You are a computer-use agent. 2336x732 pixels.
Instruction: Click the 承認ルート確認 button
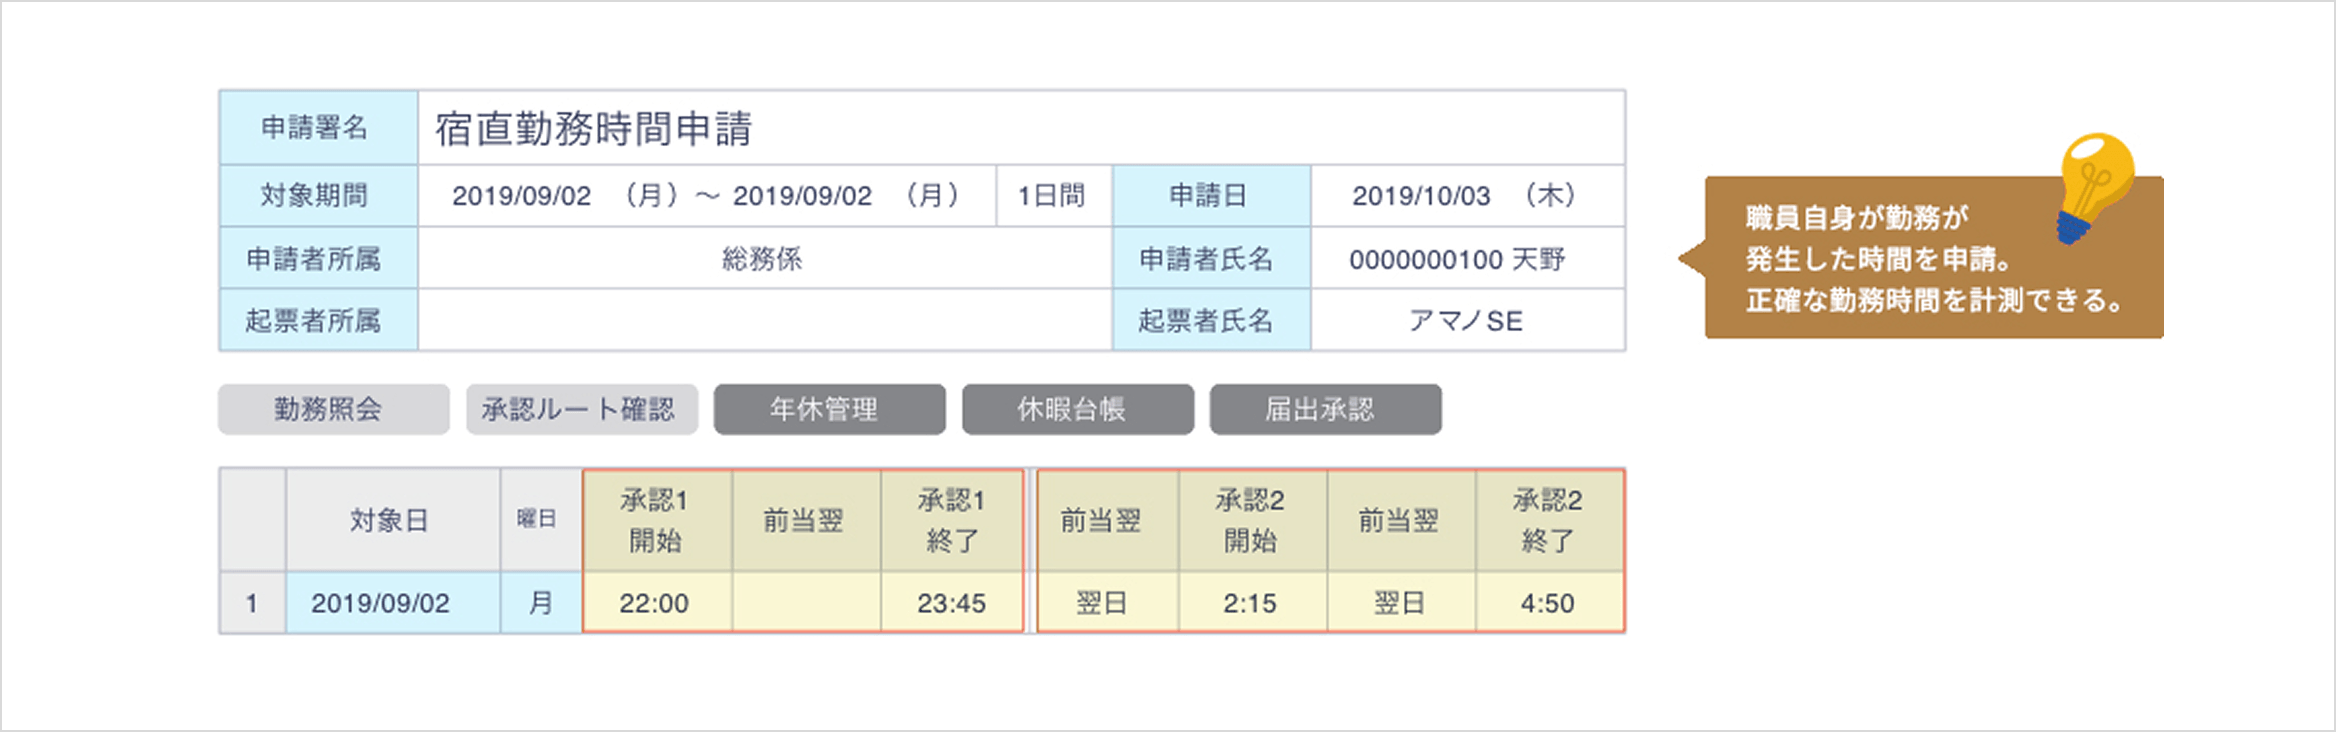[582, 409]
